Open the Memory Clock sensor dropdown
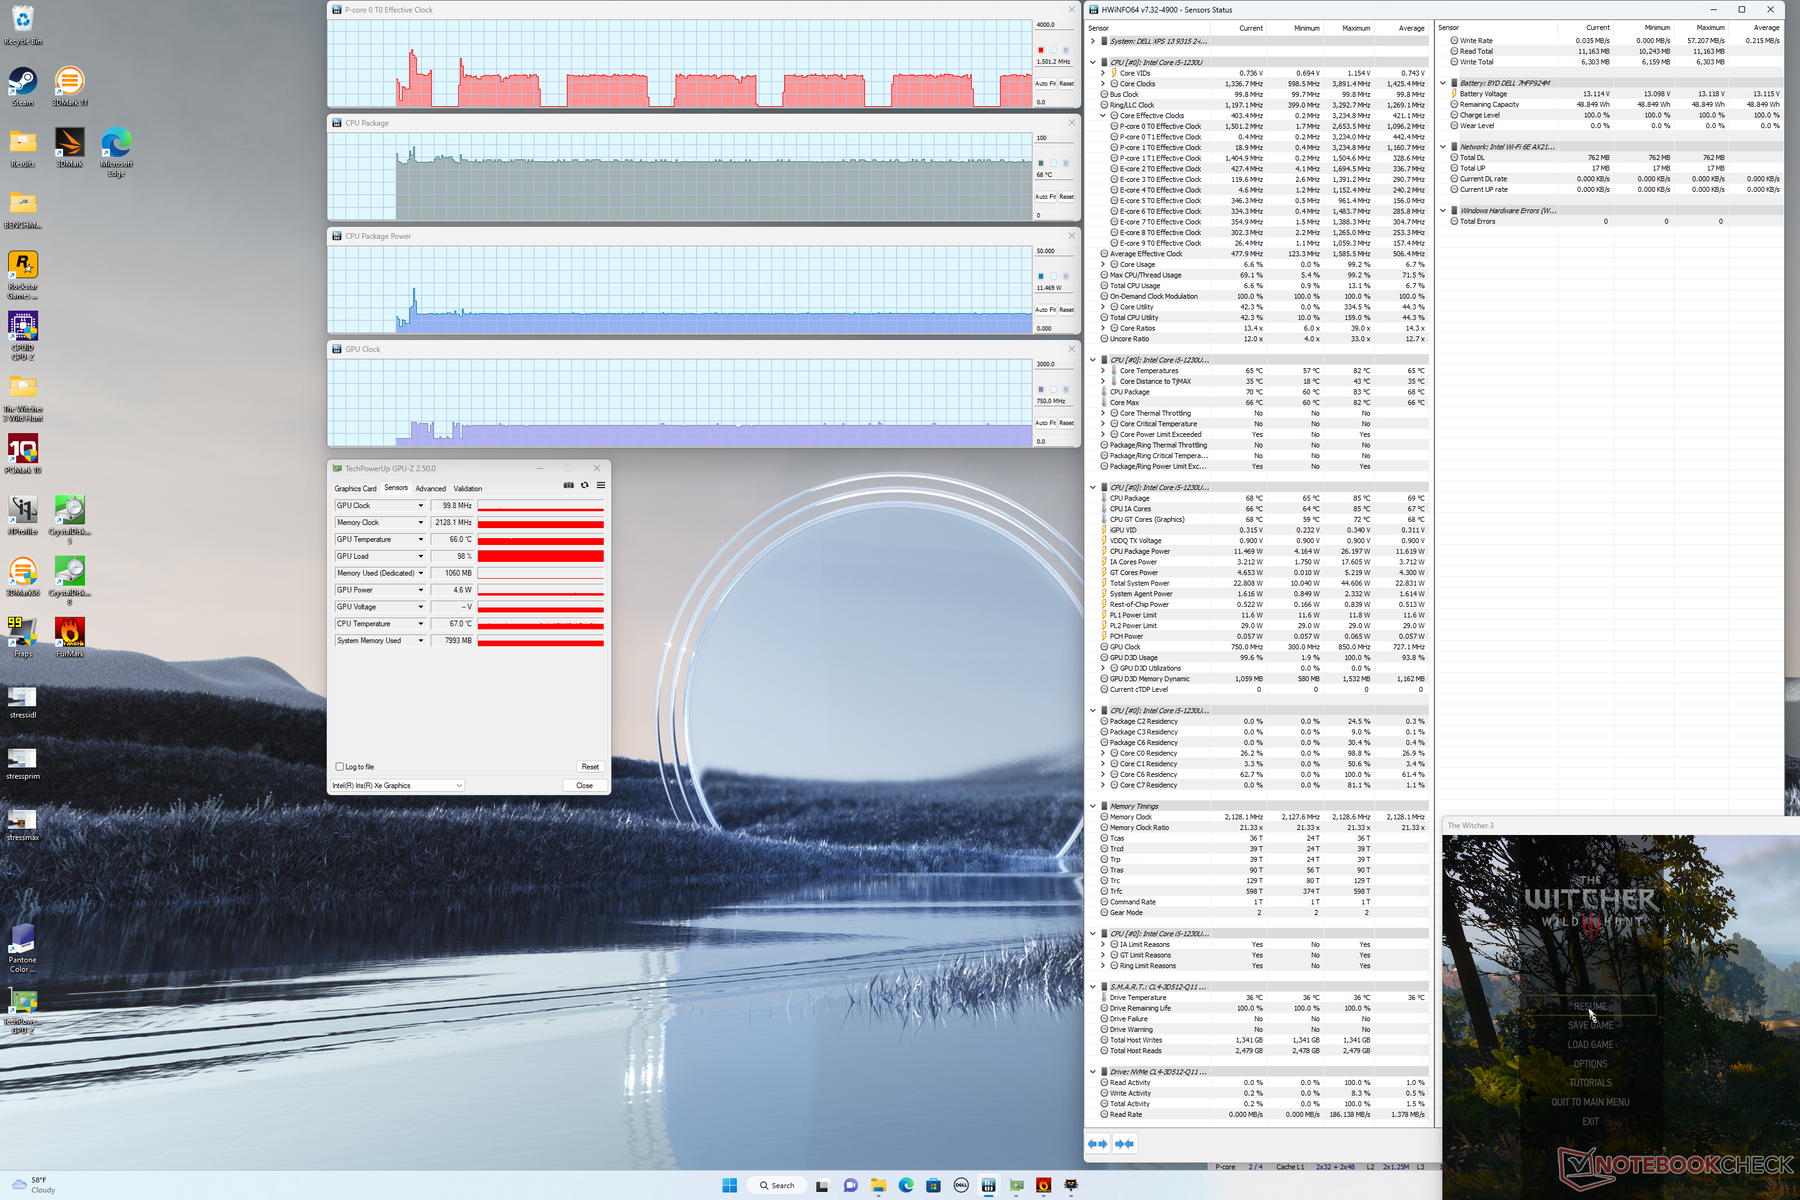The width and height of the screenshot is (1800, 1200). (x=420, y=523)
